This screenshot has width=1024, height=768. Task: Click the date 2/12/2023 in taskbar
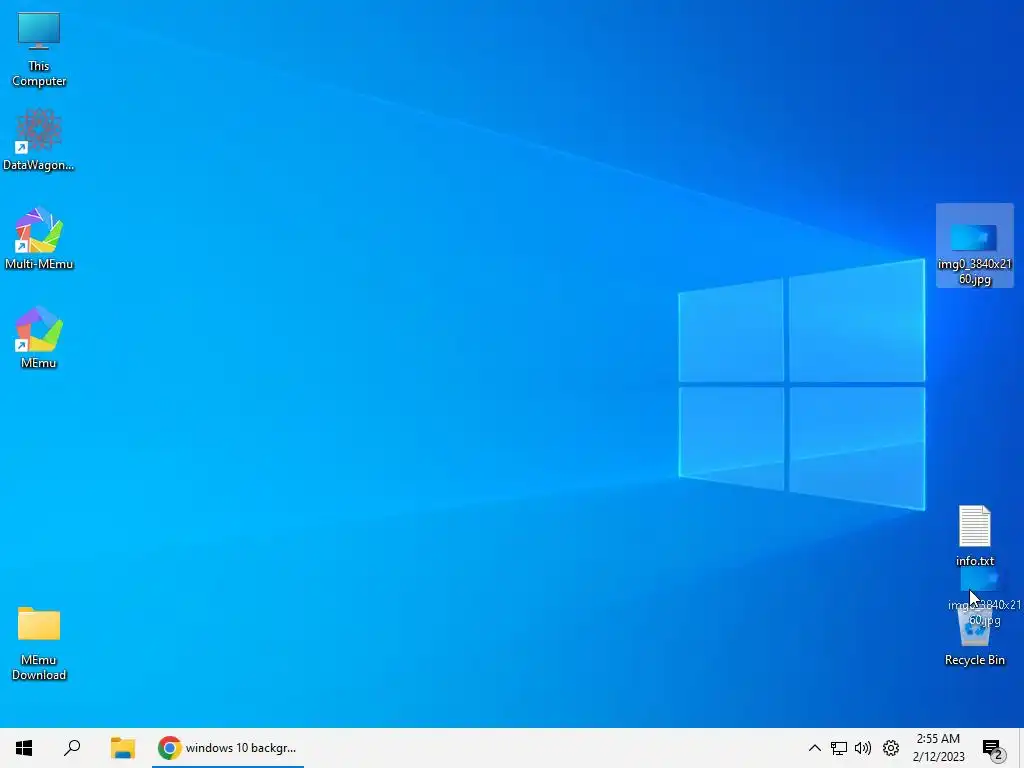click(938, 757)
